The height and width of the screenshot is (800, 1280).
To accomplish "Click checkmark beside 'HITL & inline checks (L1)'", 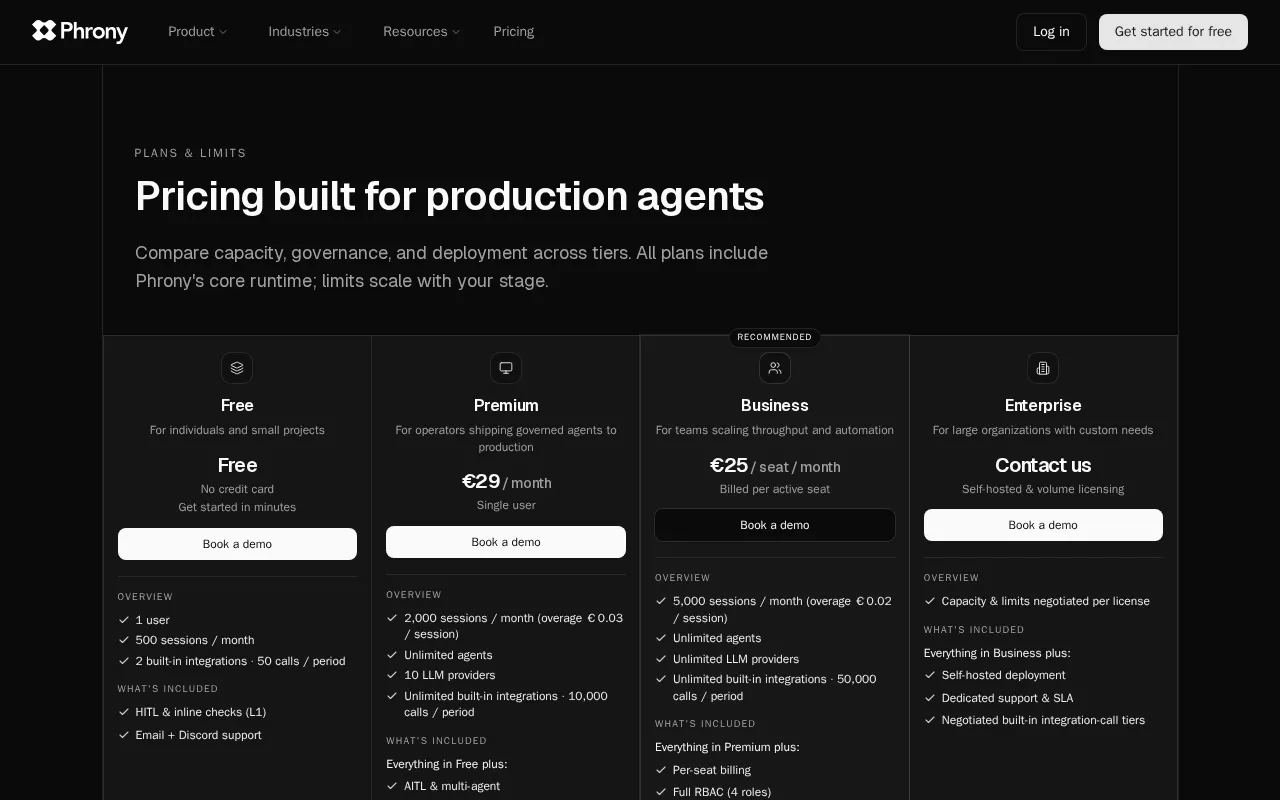I will click(x=124, y=712).
